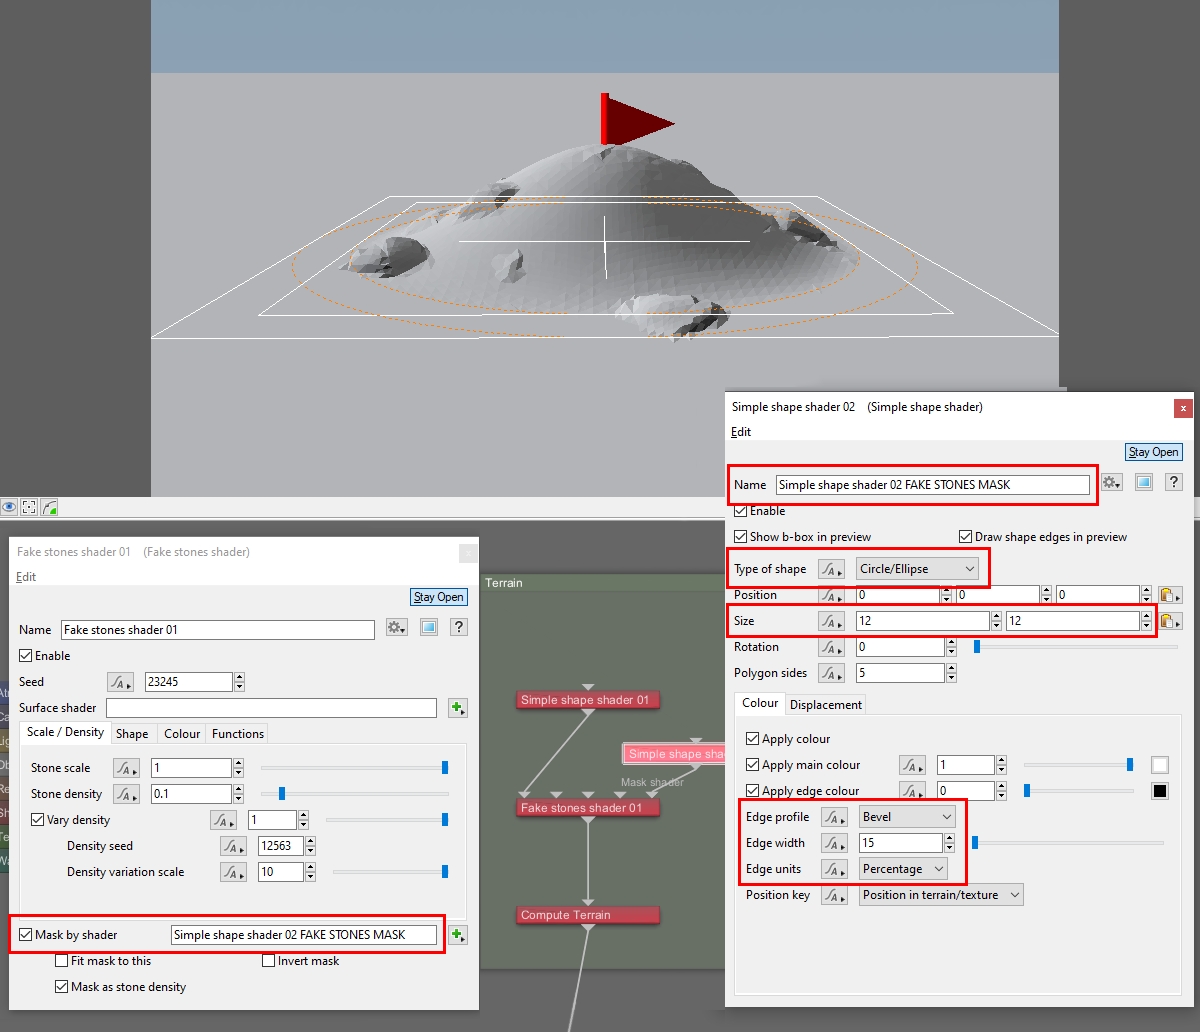Switch to the Shape tab in Fake stones shader
Screen dimensions: 1200x1032
point(132,733)
